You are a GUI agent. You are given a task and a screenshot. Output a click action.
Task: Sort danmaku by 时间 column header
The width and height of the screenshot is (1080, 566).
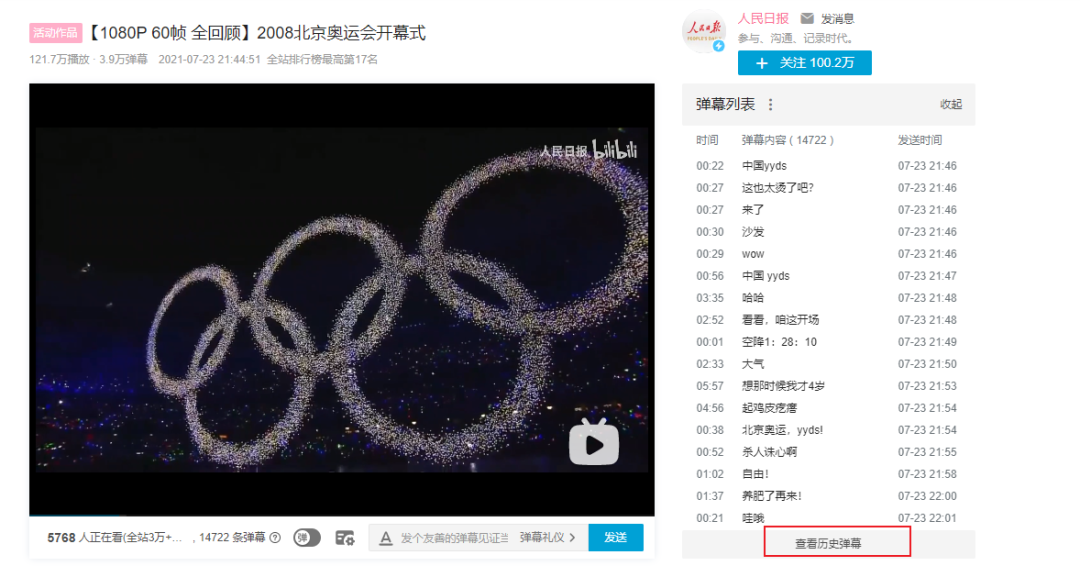[707, 140]
